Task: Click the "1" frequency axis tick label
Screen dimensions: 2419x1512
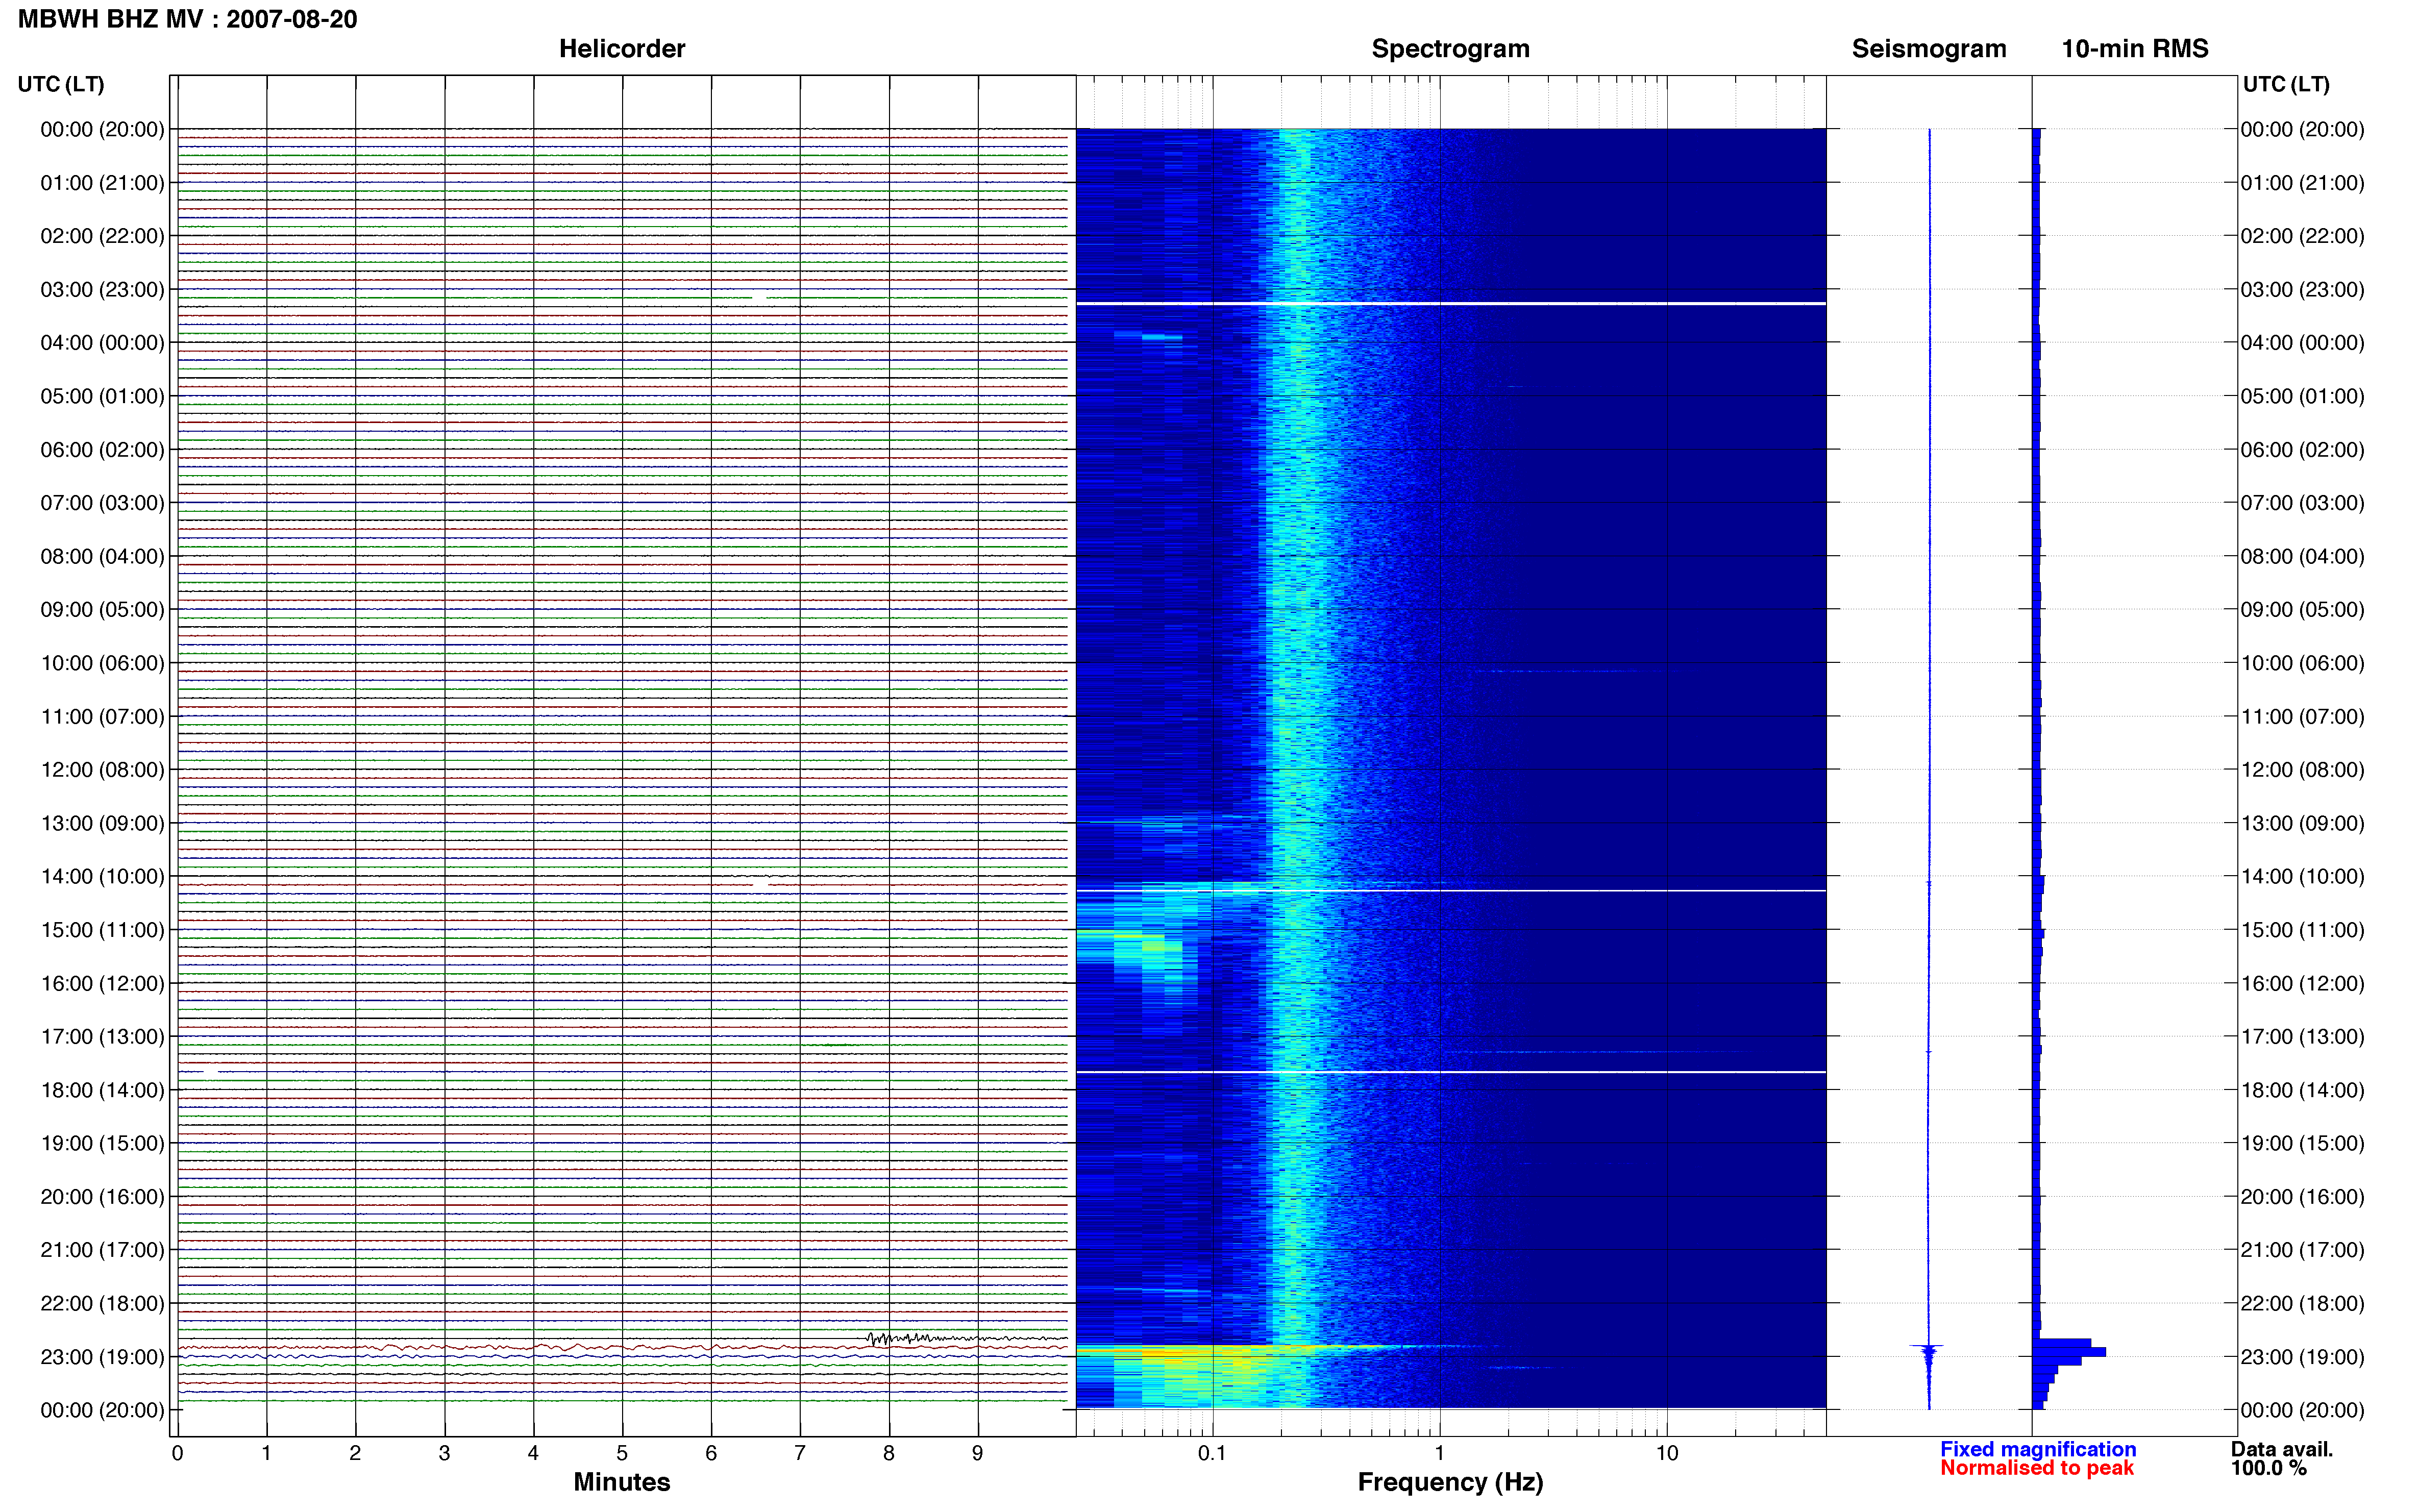Action: 1439,1453
